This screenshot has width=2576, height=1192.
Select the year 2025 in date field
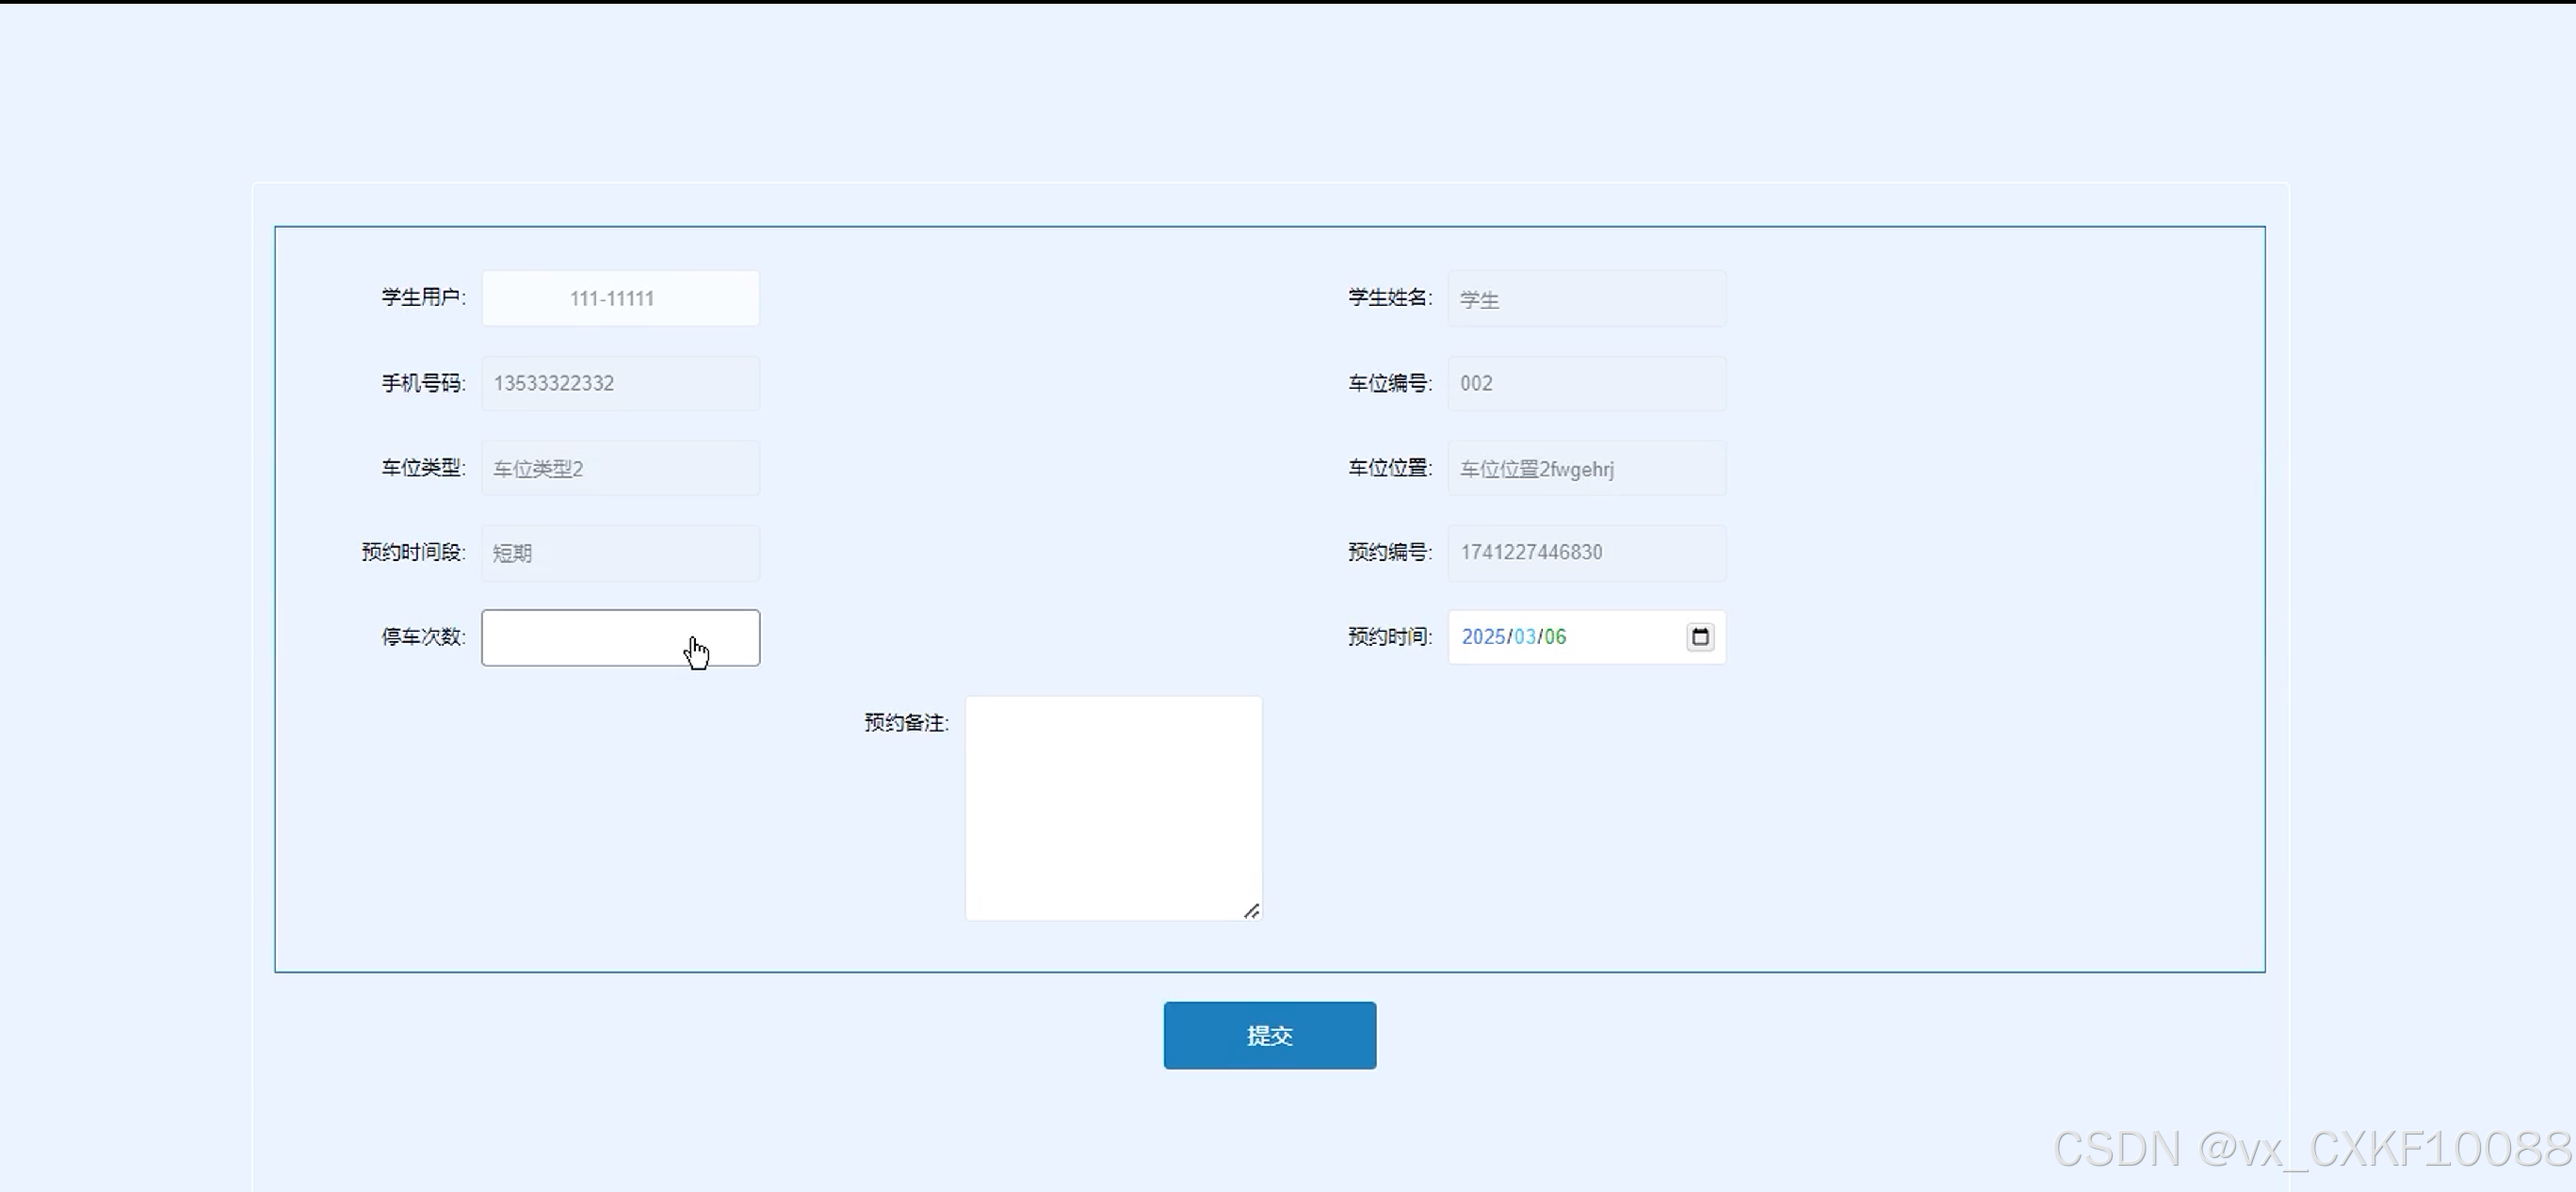(x=1483, y=637)
